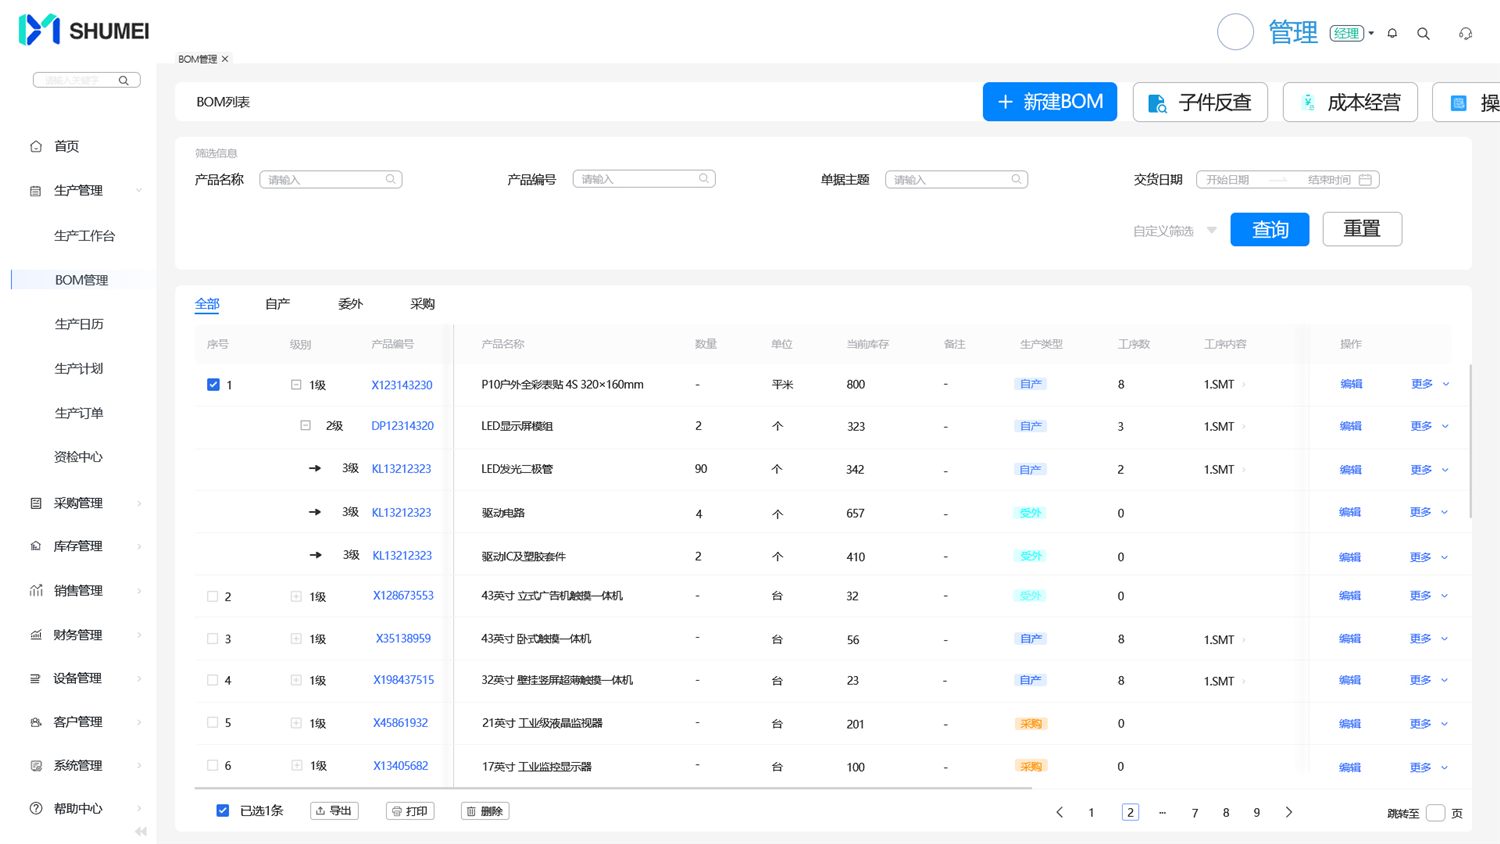Expand the X45861932 row
This screenshot has width=1500, height=844.
(x=296, y=722)
